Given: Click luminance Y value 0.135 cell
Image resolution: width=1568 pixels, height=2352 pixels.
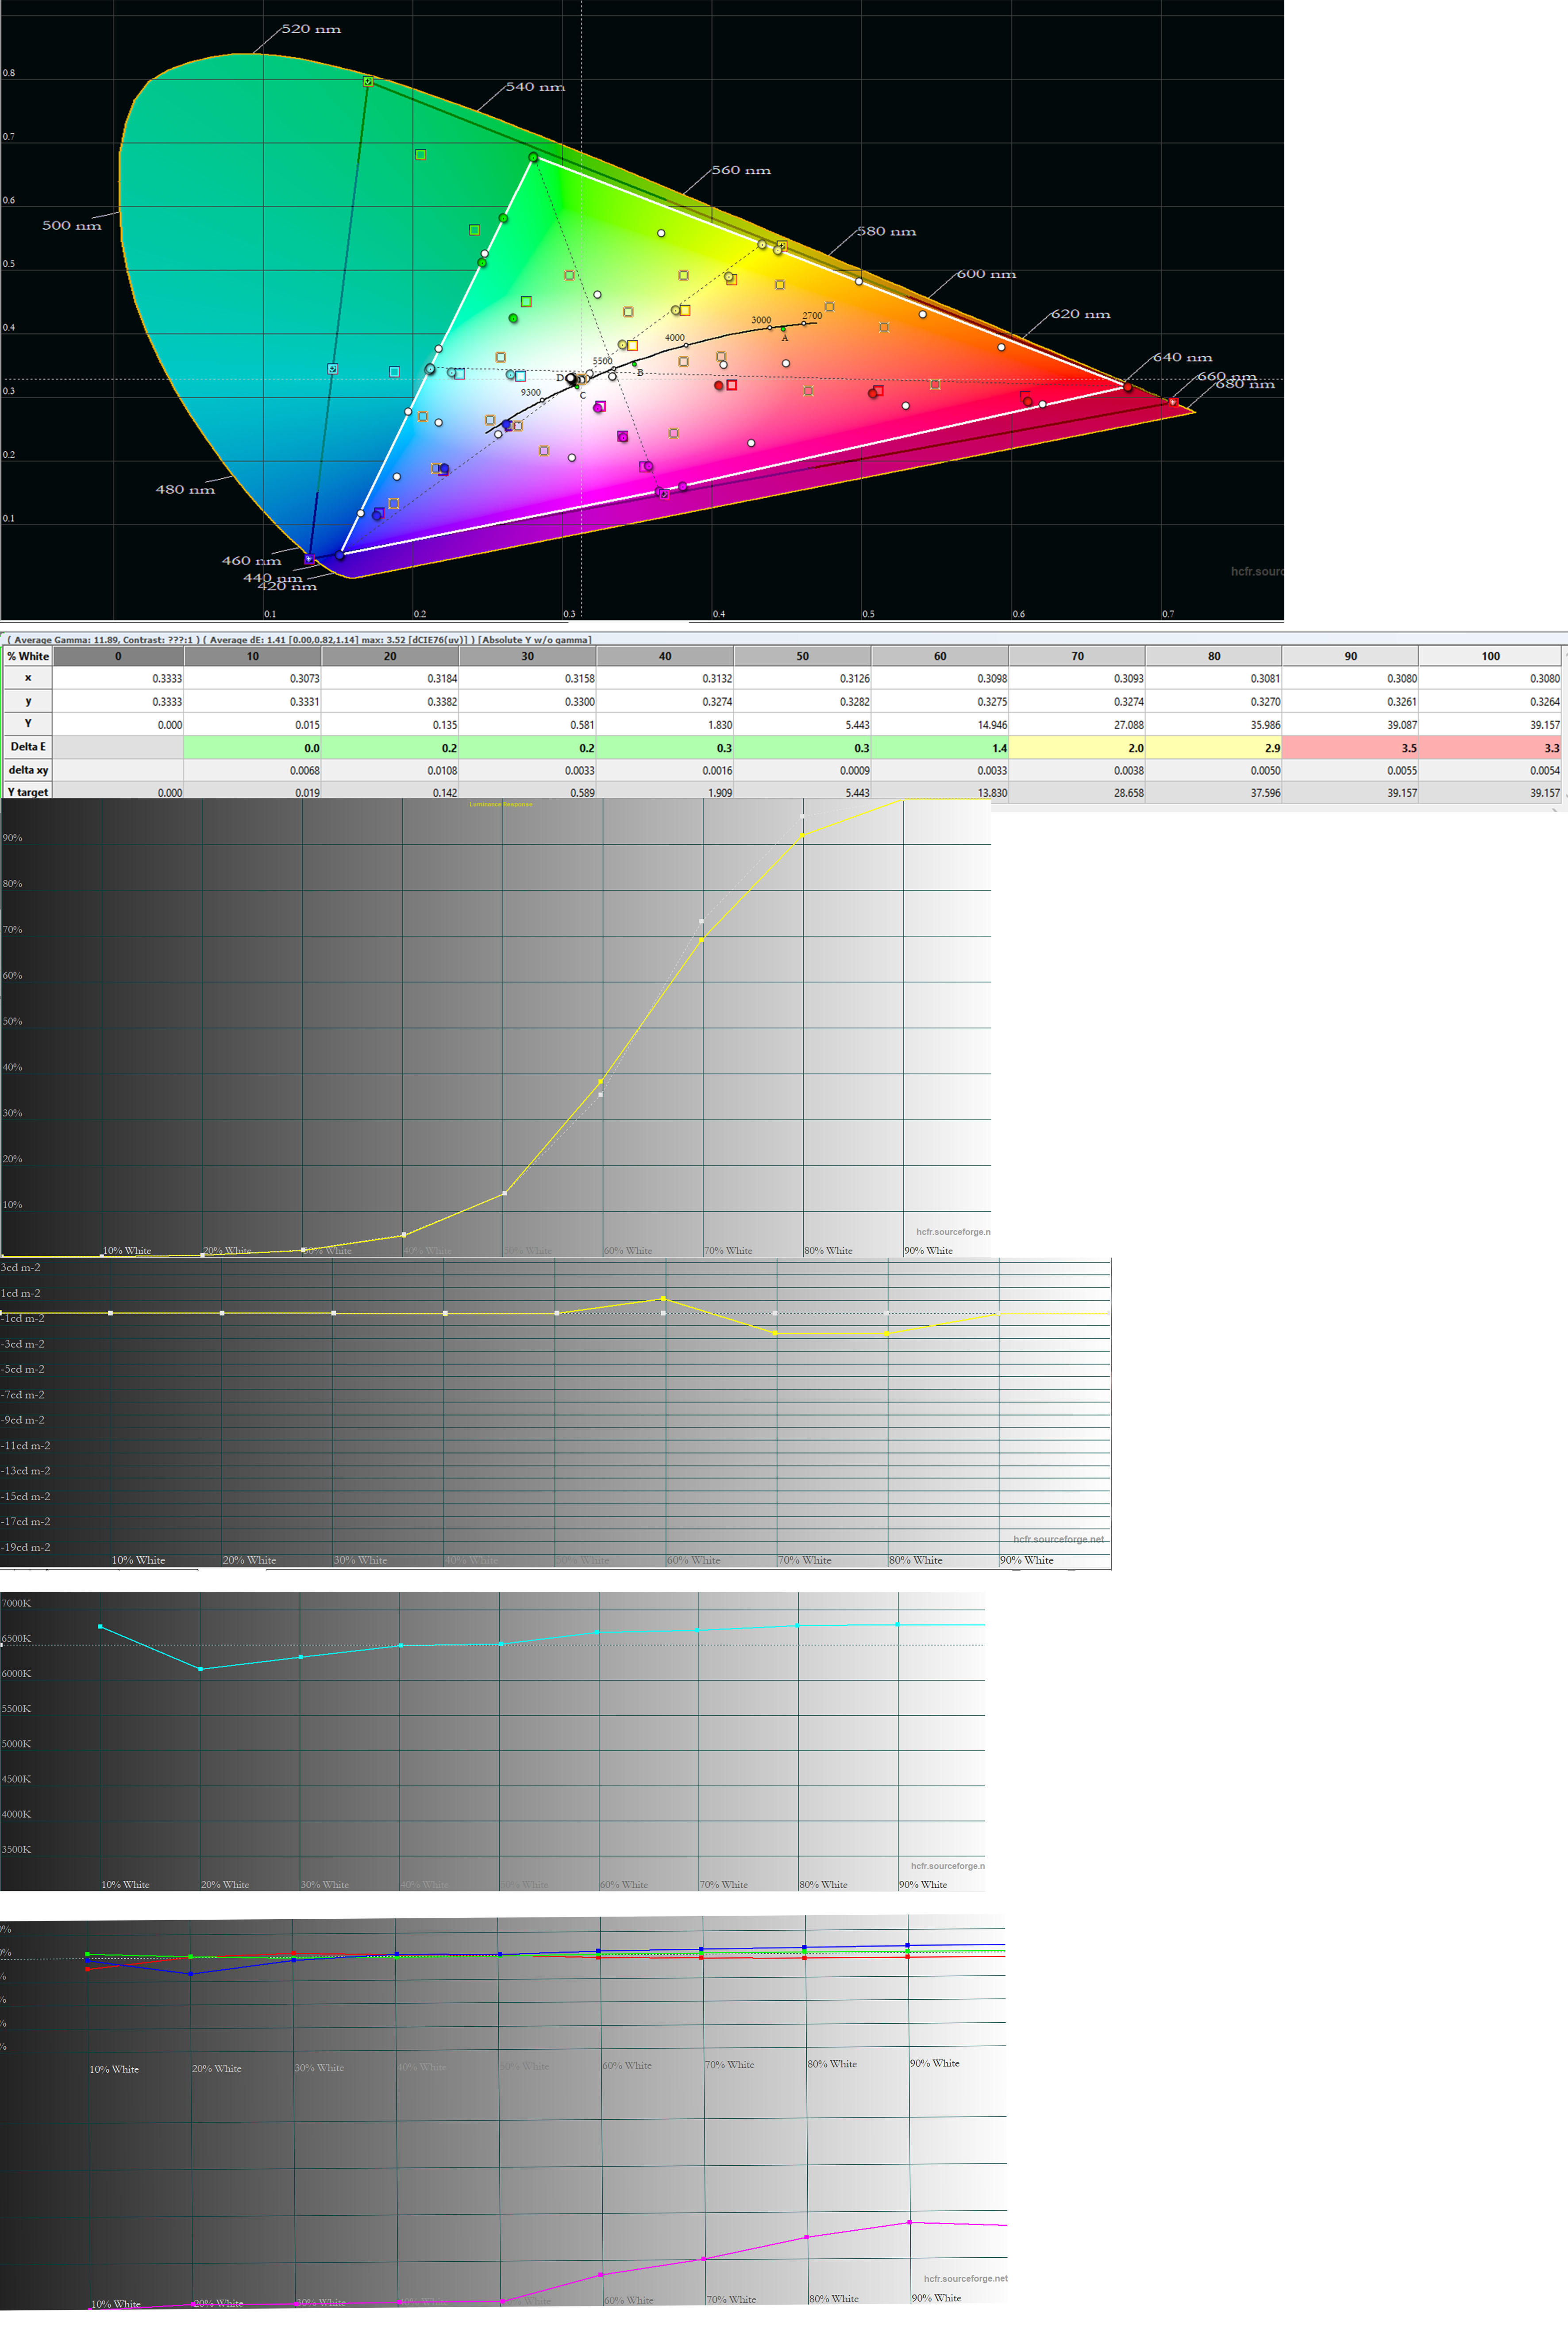Looking at the screenshot, I should (x=390, y=724).
